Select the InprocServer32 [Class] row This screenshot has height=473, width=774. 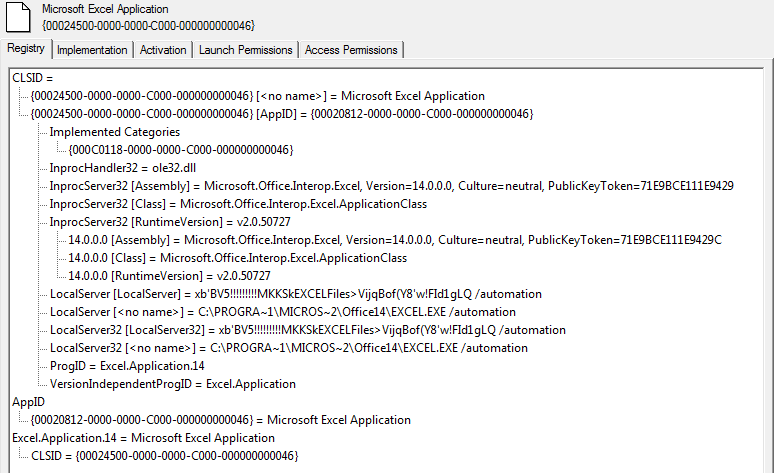click(238, 204)
